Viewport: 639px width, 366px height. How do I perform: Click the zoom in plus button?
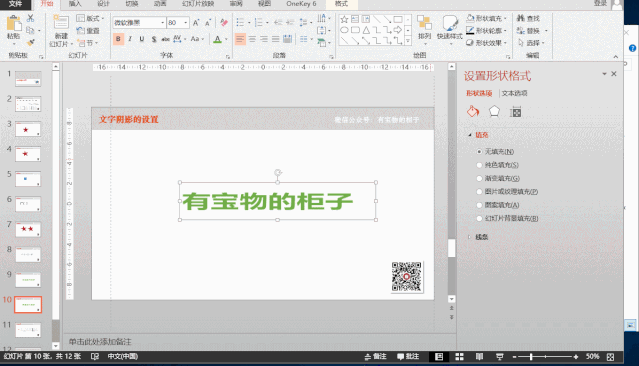pos(576,357)
